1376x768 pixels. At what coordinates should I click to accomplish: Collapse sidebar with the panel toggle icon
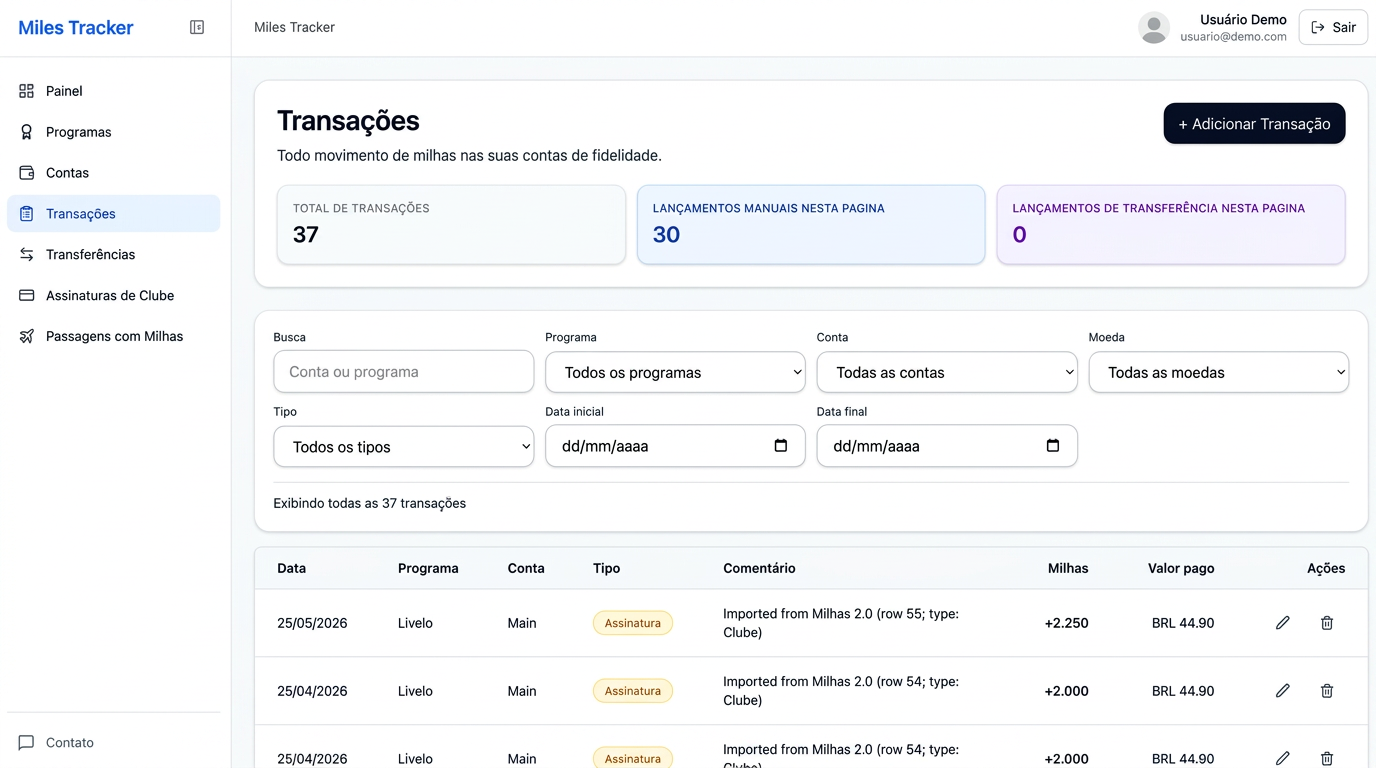(197, 27)
